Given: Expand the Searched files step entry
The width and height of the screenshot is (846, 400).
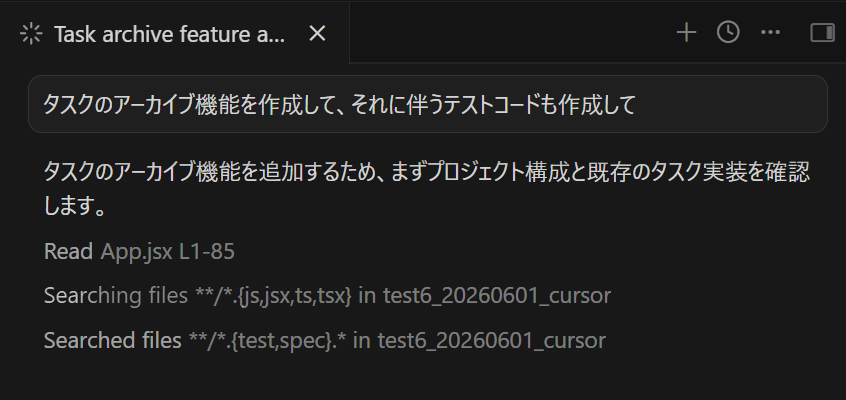Looking at the screenshot, I should (325, 340).
